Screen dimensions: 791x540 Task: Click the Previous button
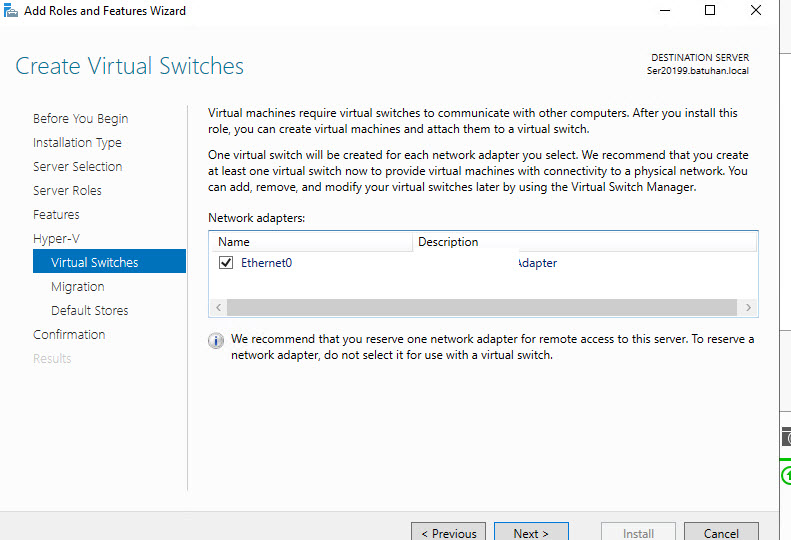point(448,532)
